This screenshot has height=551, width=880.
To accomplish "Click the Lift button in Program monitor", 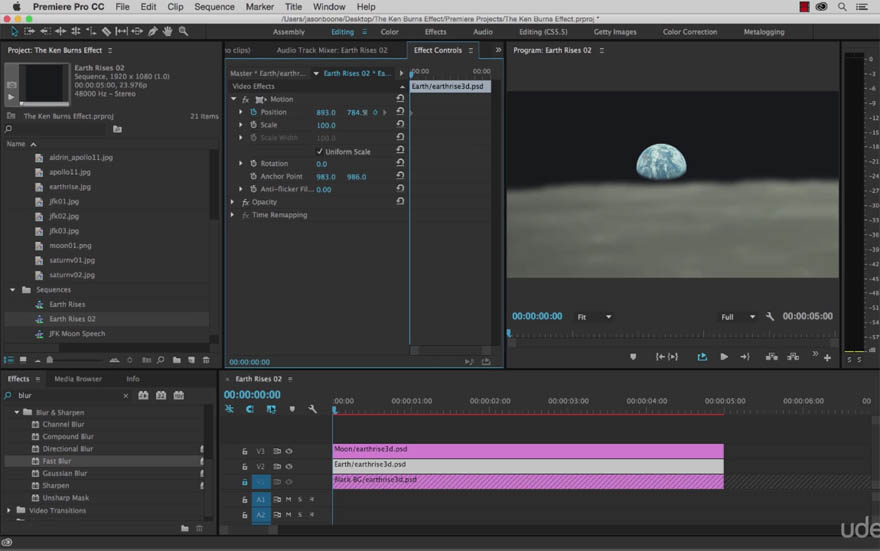I will (772, 357).
